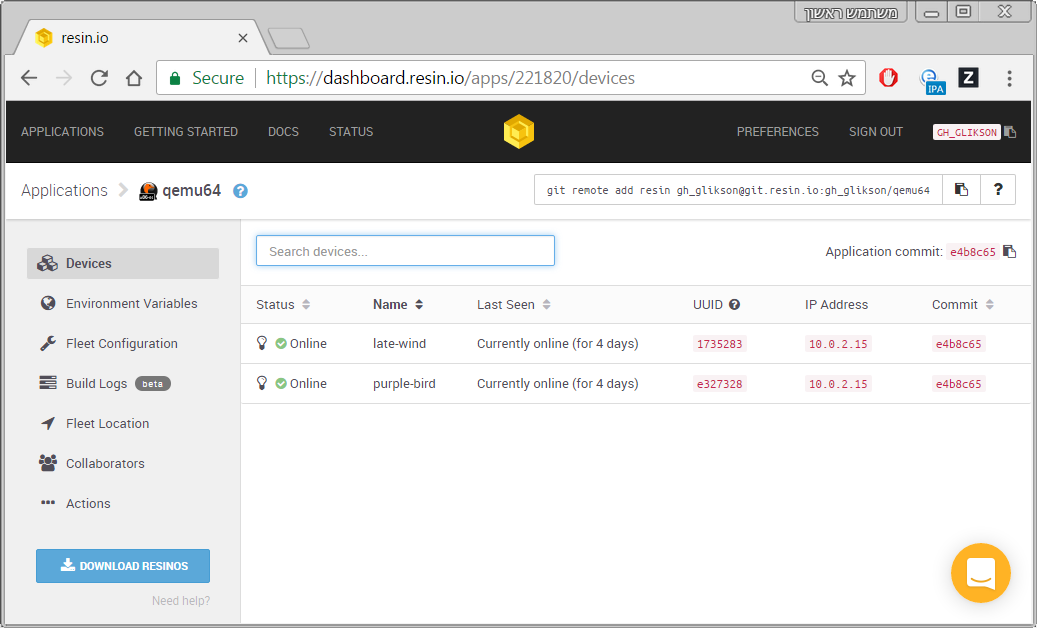The height and width of the screenshot is (628, 1037).
Task: Click lightbulb icon for purple-bird device
Action: (262, 383)
